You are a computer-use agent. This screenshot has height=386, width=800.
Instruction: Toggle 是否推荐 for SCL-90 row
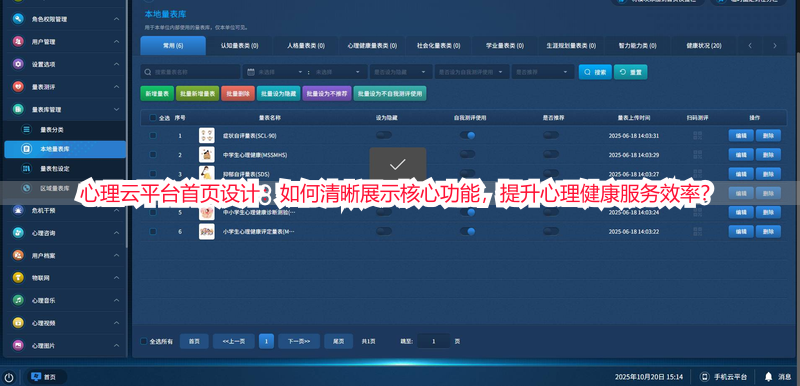(551, 135)
